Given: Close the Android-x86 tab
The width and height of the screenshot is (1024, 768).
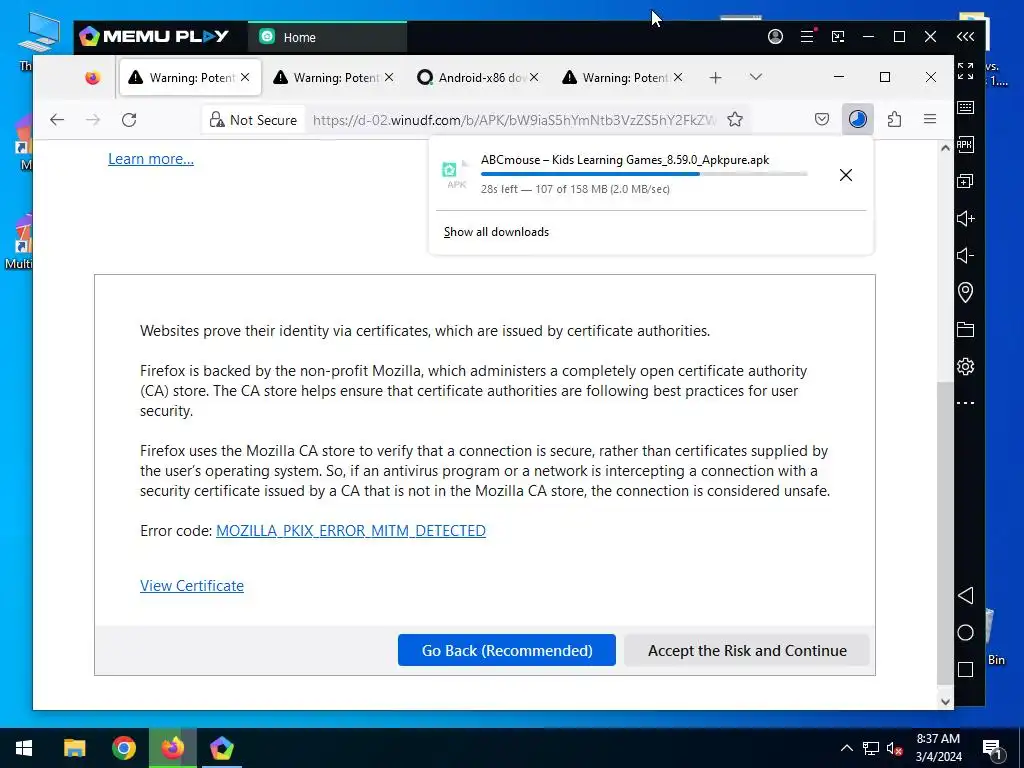Looking at the screenshot, I should click(x=534, y=77).
